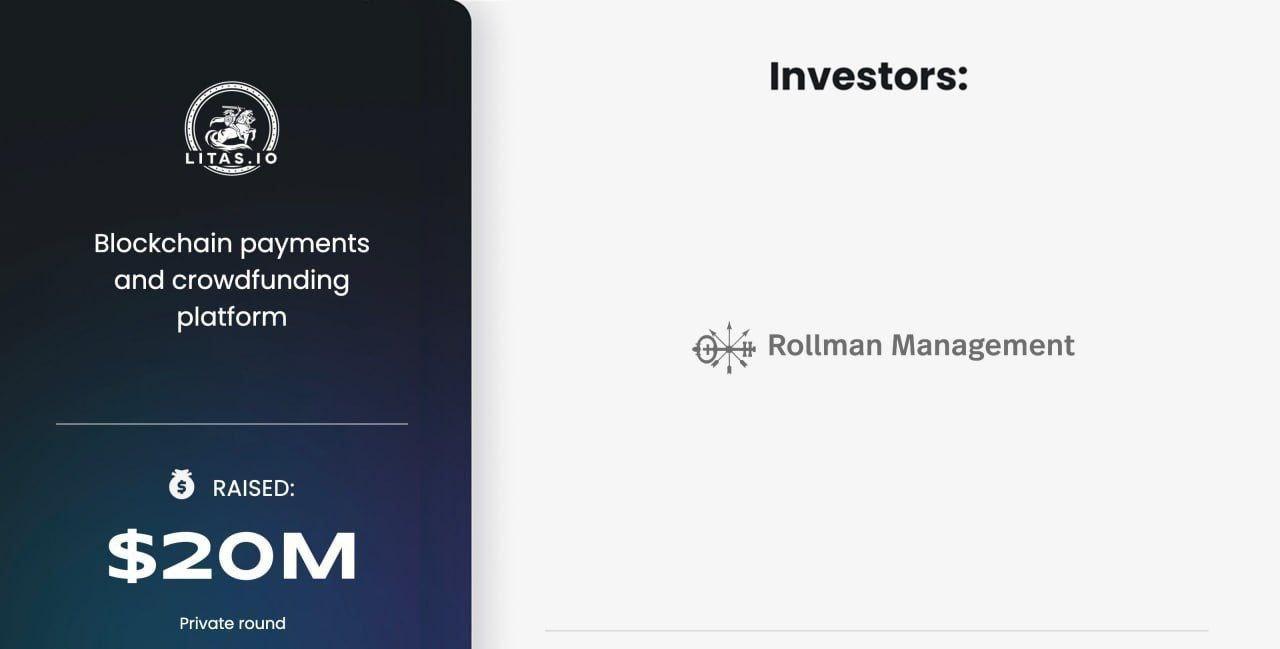The width and height of the screenshot is (1280, 649).
Task: Click the divider line below the investors section
Action: pyautogui.click(x=876, y=631)
